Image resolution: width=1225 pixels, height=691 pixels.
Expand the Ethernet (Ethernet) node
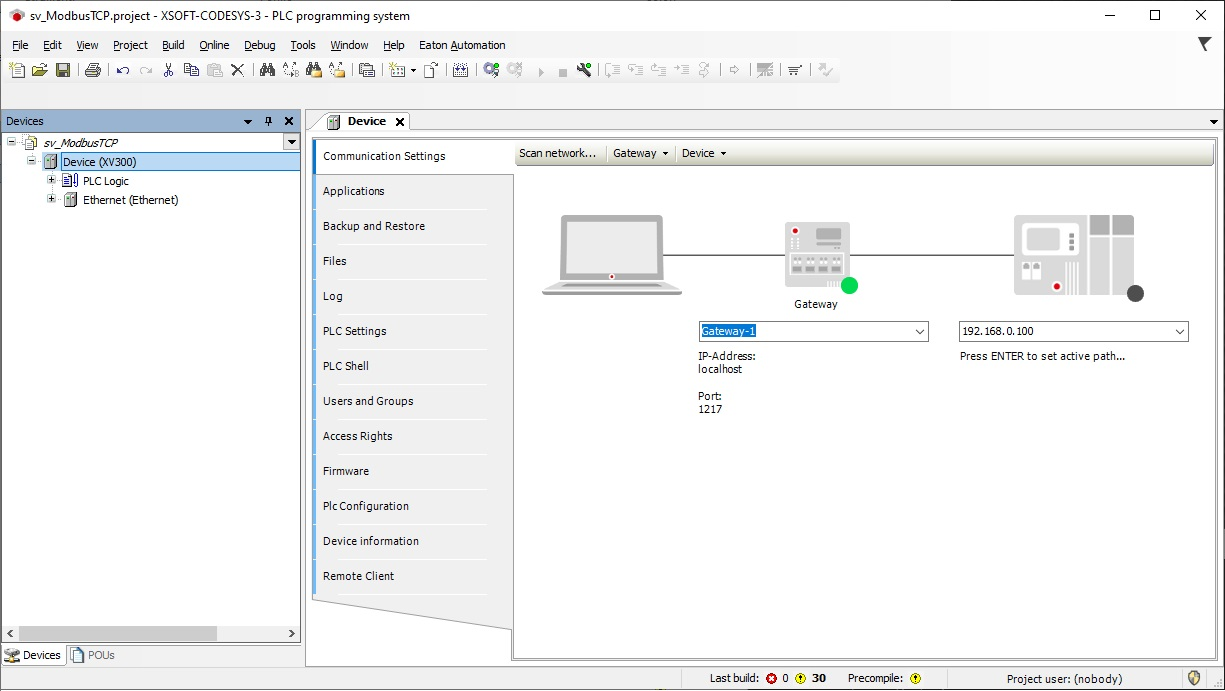click(x=52, y=200)
